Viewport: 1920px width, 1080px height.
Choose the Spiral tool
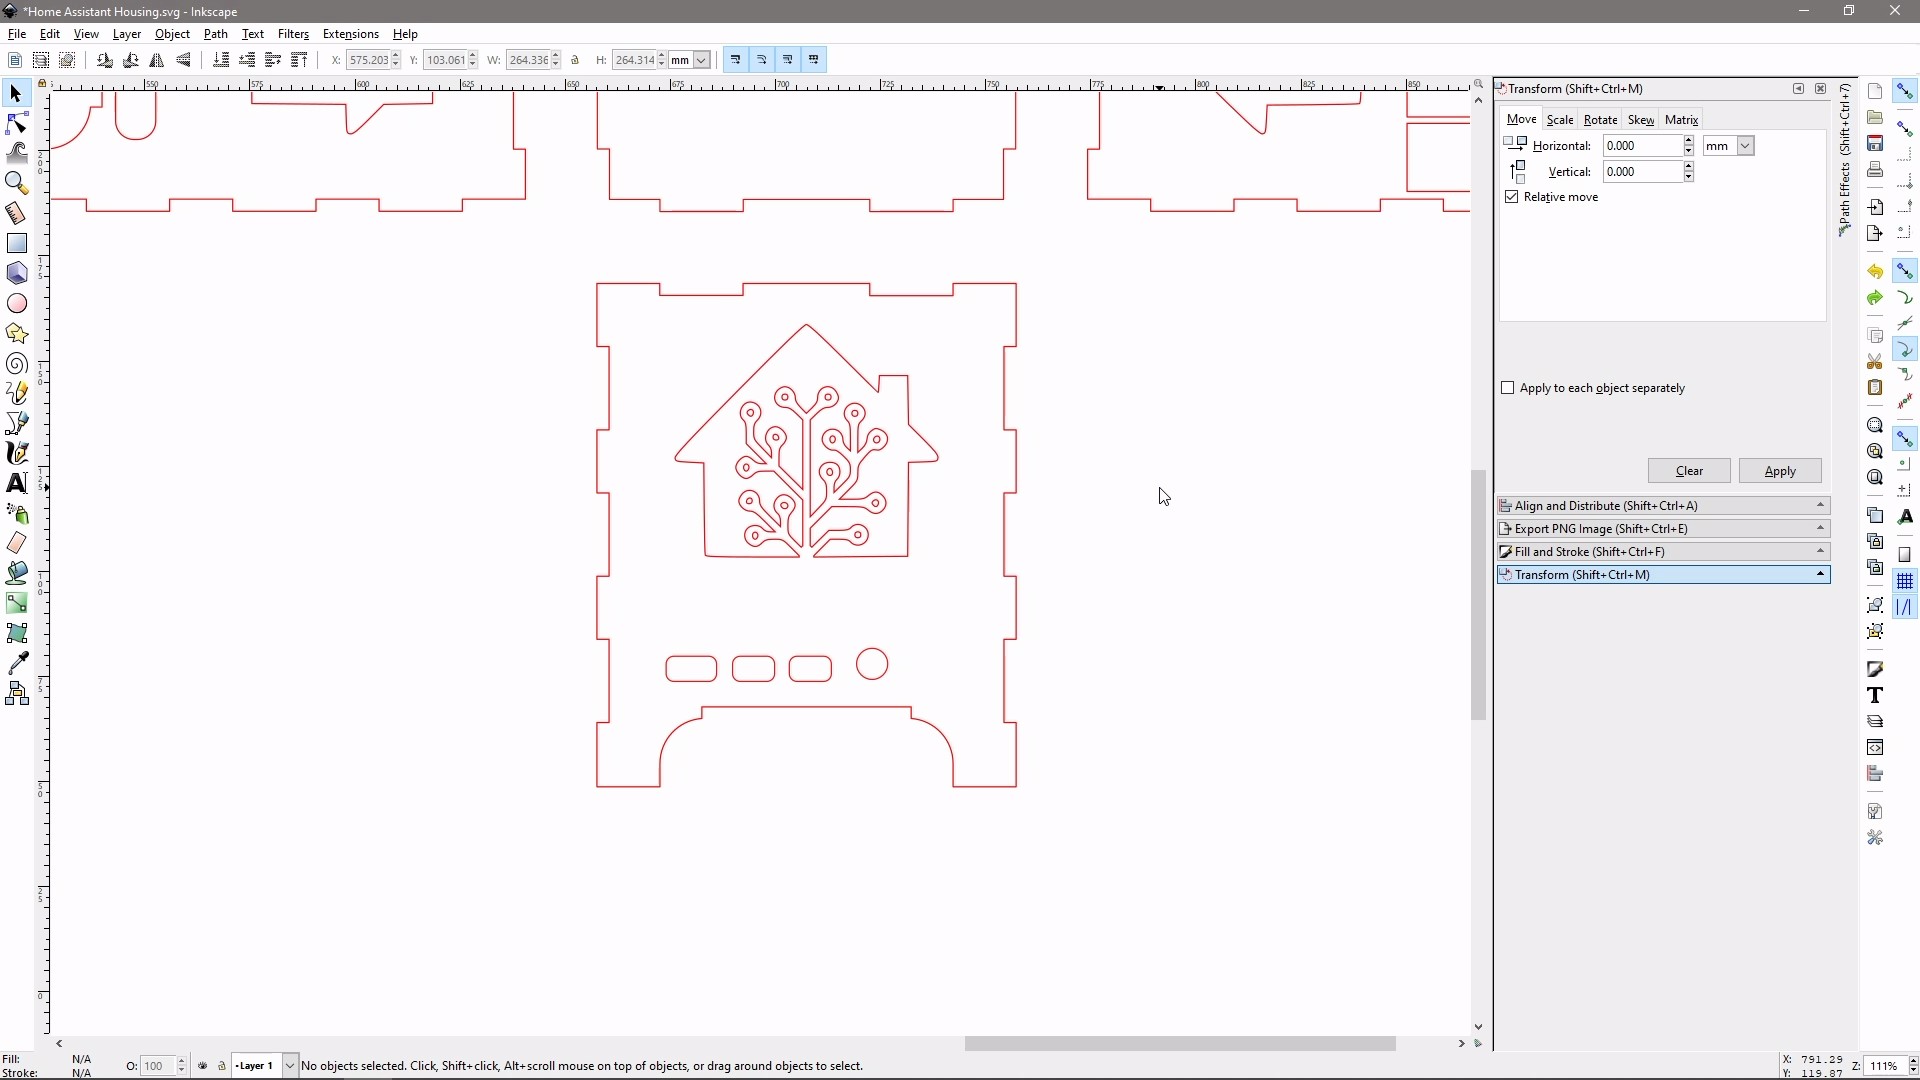pos(17,364)
